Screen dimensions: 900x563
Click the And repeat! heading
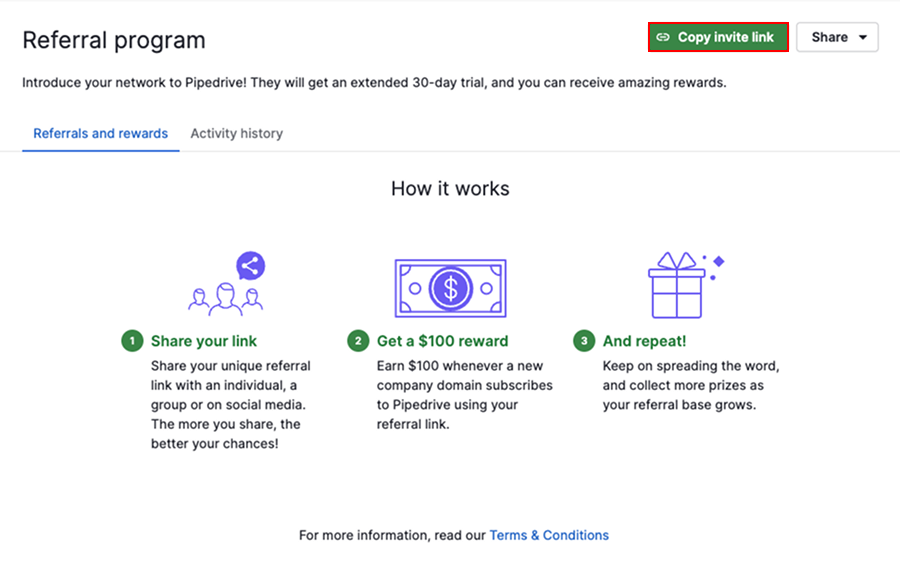point(644,341)
